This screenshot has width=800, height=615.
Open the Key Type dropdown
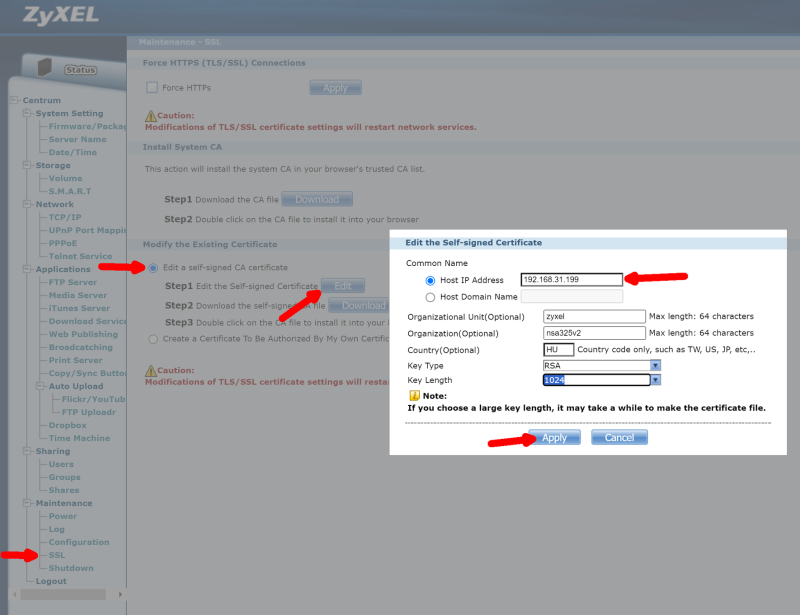[656, 365]
